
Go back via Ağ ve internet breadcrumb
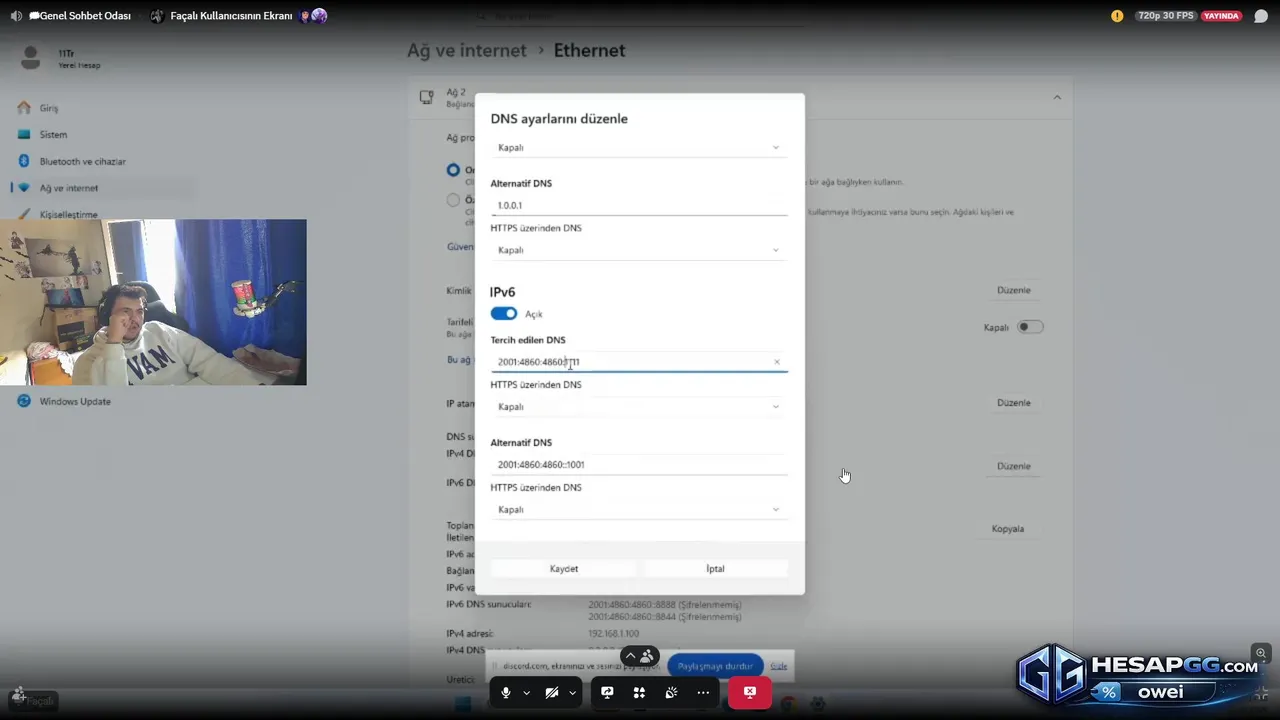click(x=466, y=50)
